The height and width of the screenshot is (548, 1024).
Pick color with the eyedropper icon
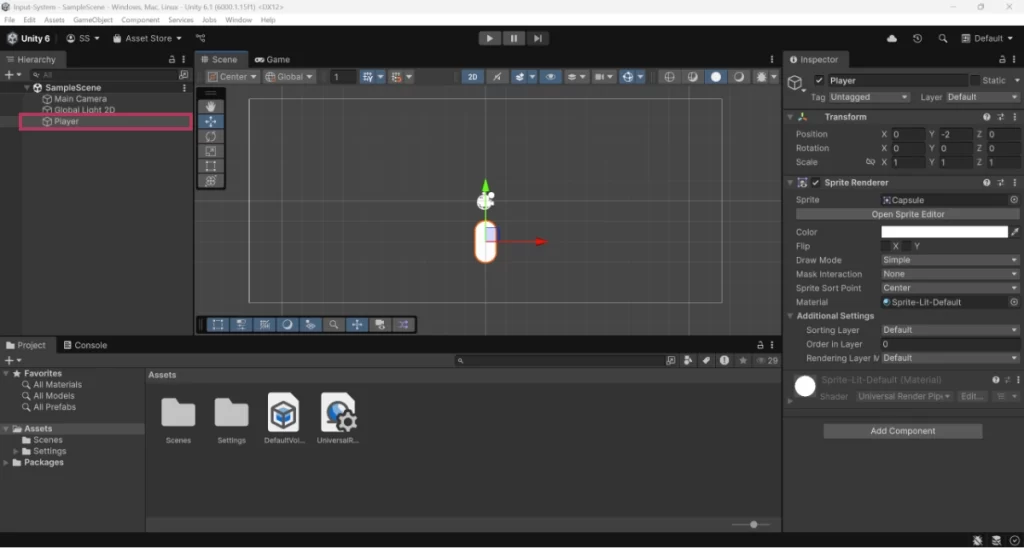[x=1015, y=232]
